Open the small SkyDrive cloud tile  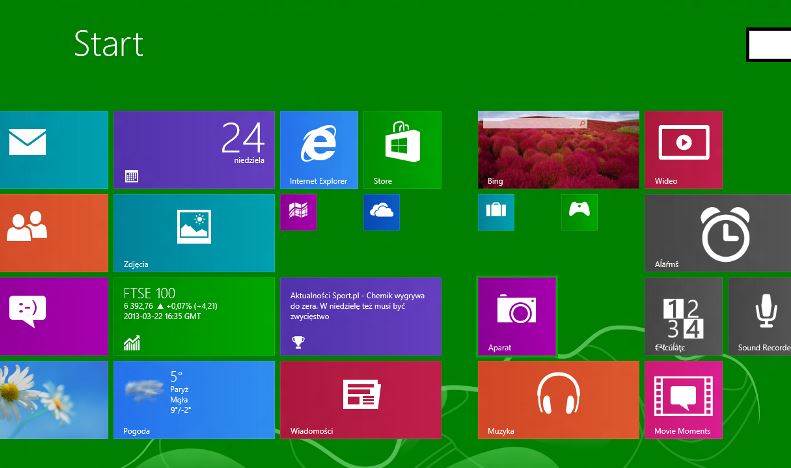tap(381, 212)
